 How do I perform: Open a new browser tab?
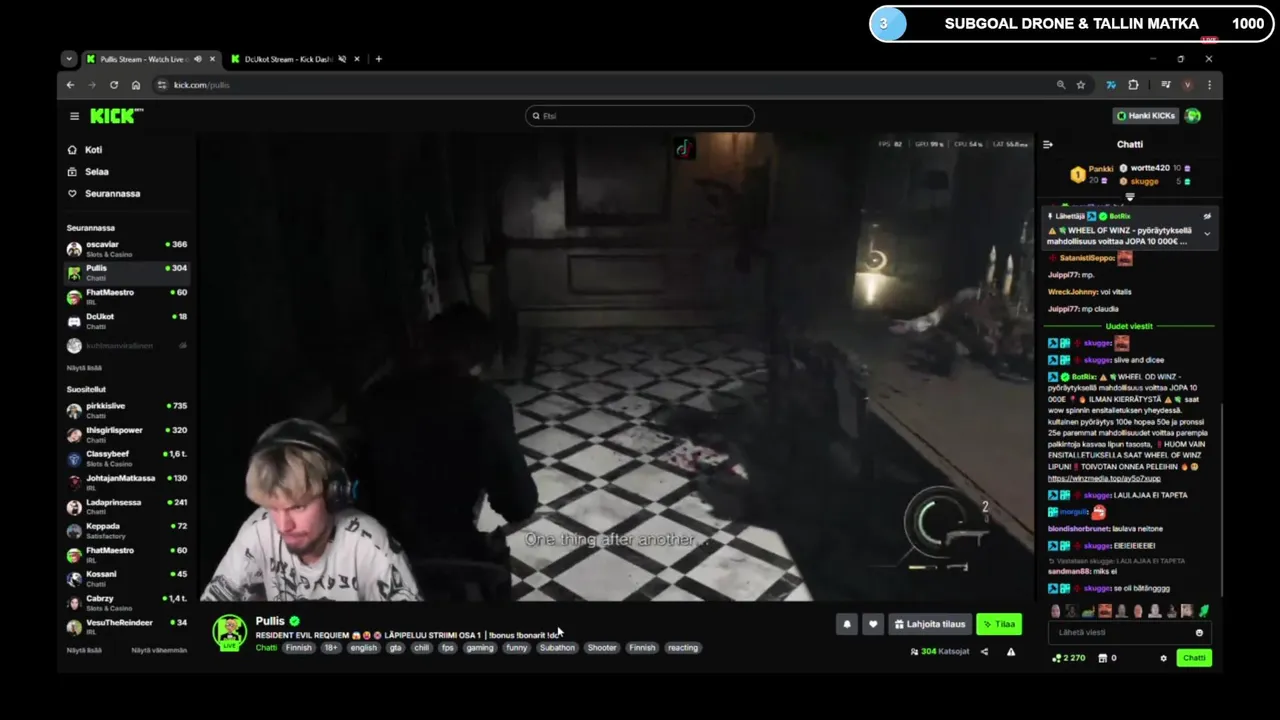[x=378, y=59]
